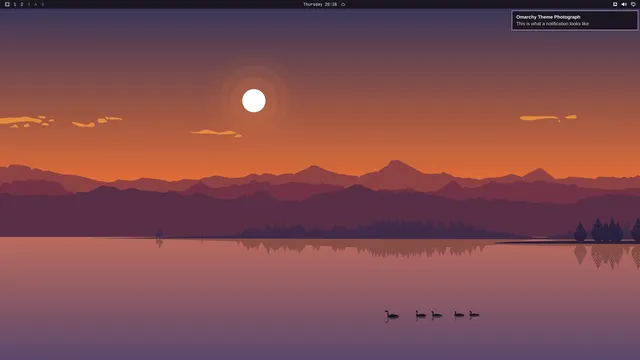This screenshot has height=360, width=640.
Task: Click the update indicator icon beside the clock
Action: (343, 4)
